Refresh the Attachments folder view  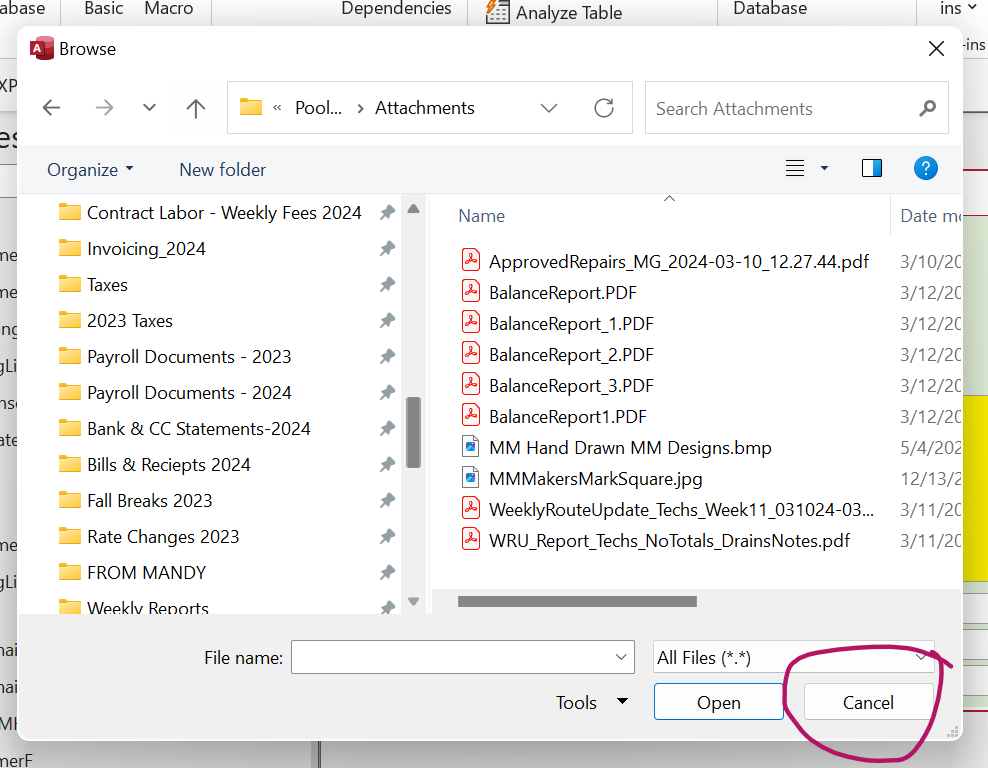click(x=603, y=108)
